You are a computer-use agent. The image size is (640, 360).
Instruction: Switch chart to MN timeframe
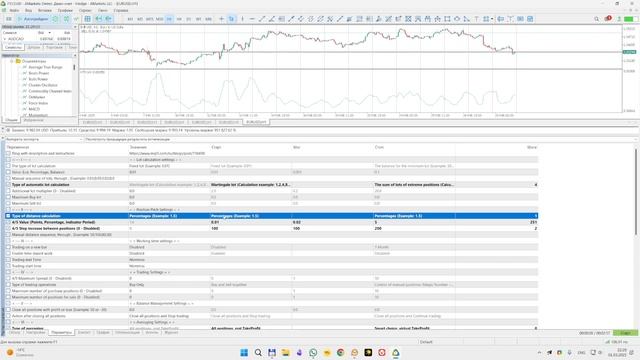208,19
